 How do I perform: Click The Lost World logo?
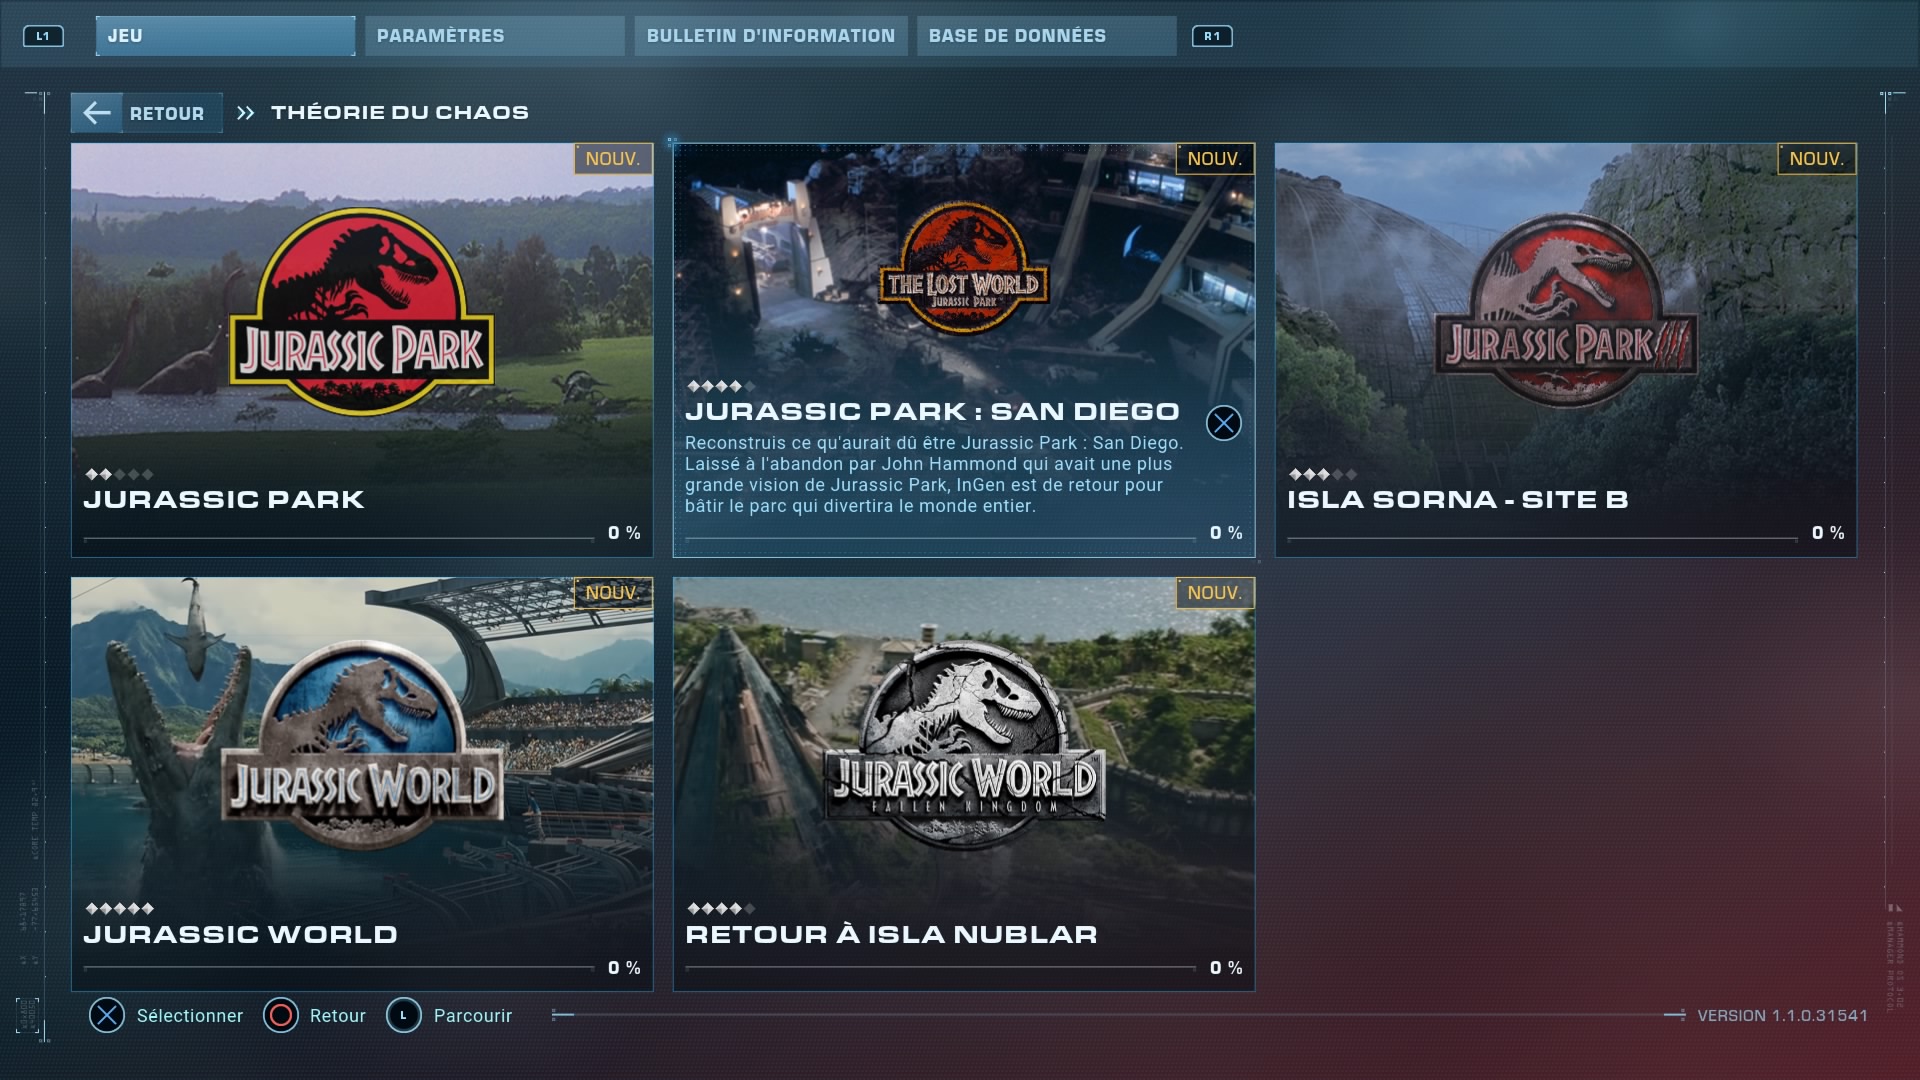coord(964,267)
